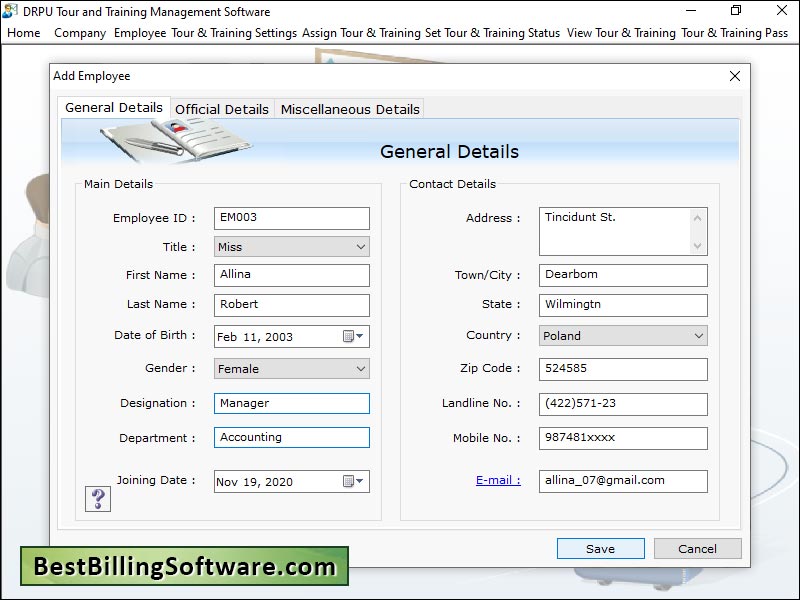Open the Tour & Training Settings menu
800x600 pixels.
(234, 33)
